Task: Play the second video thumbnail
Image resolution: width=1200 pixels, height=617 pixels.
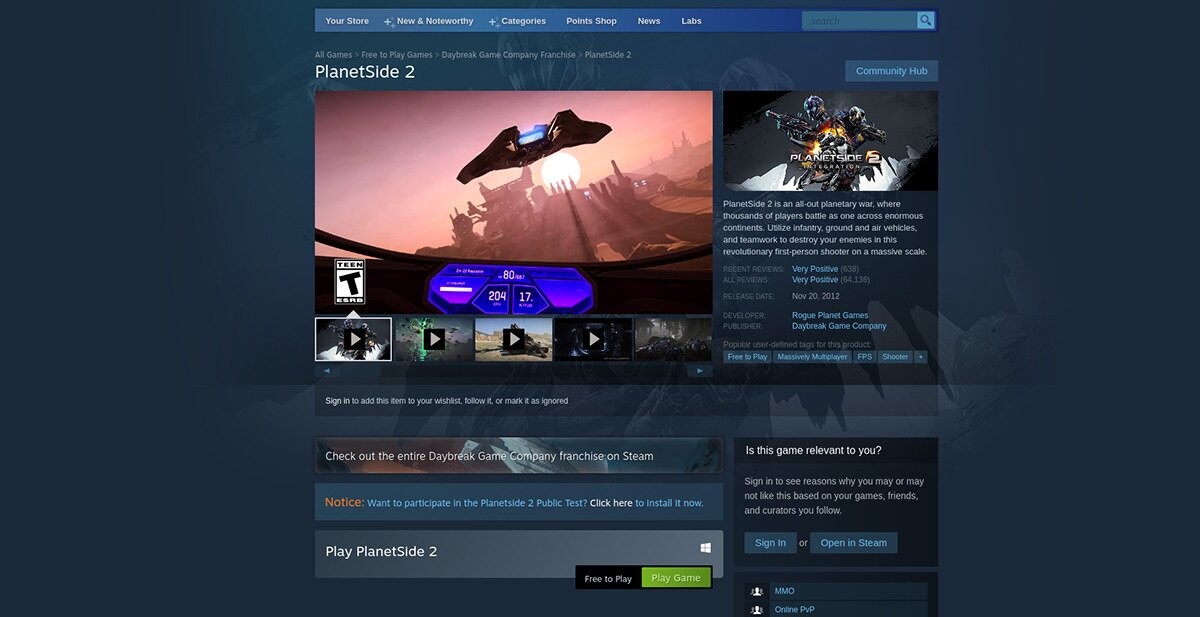Action: tap(433, 339)
